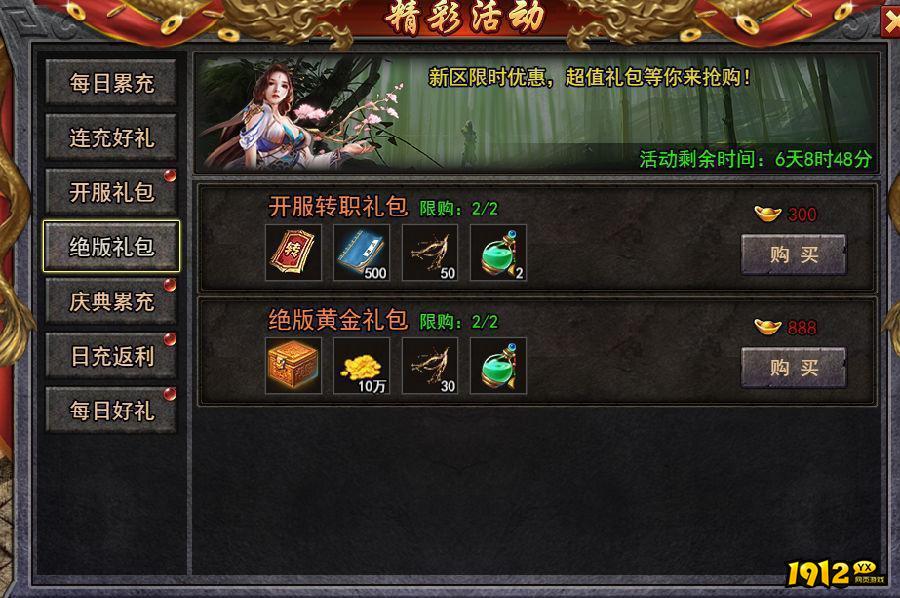Screen dimensions: 900x598
Task: Click the red 转 job-change scroll icon
Action: 293,253
